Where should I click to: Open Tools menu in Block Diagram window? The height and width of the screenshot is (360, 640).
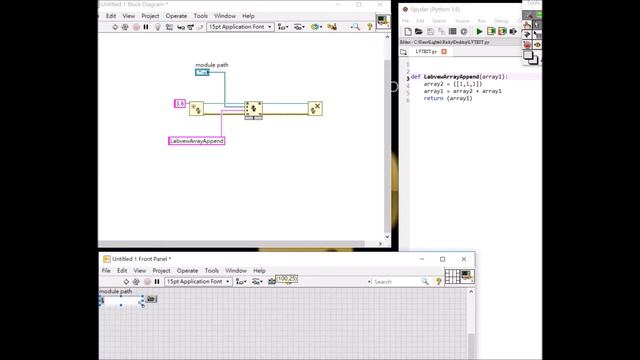[x=200, y=16]
